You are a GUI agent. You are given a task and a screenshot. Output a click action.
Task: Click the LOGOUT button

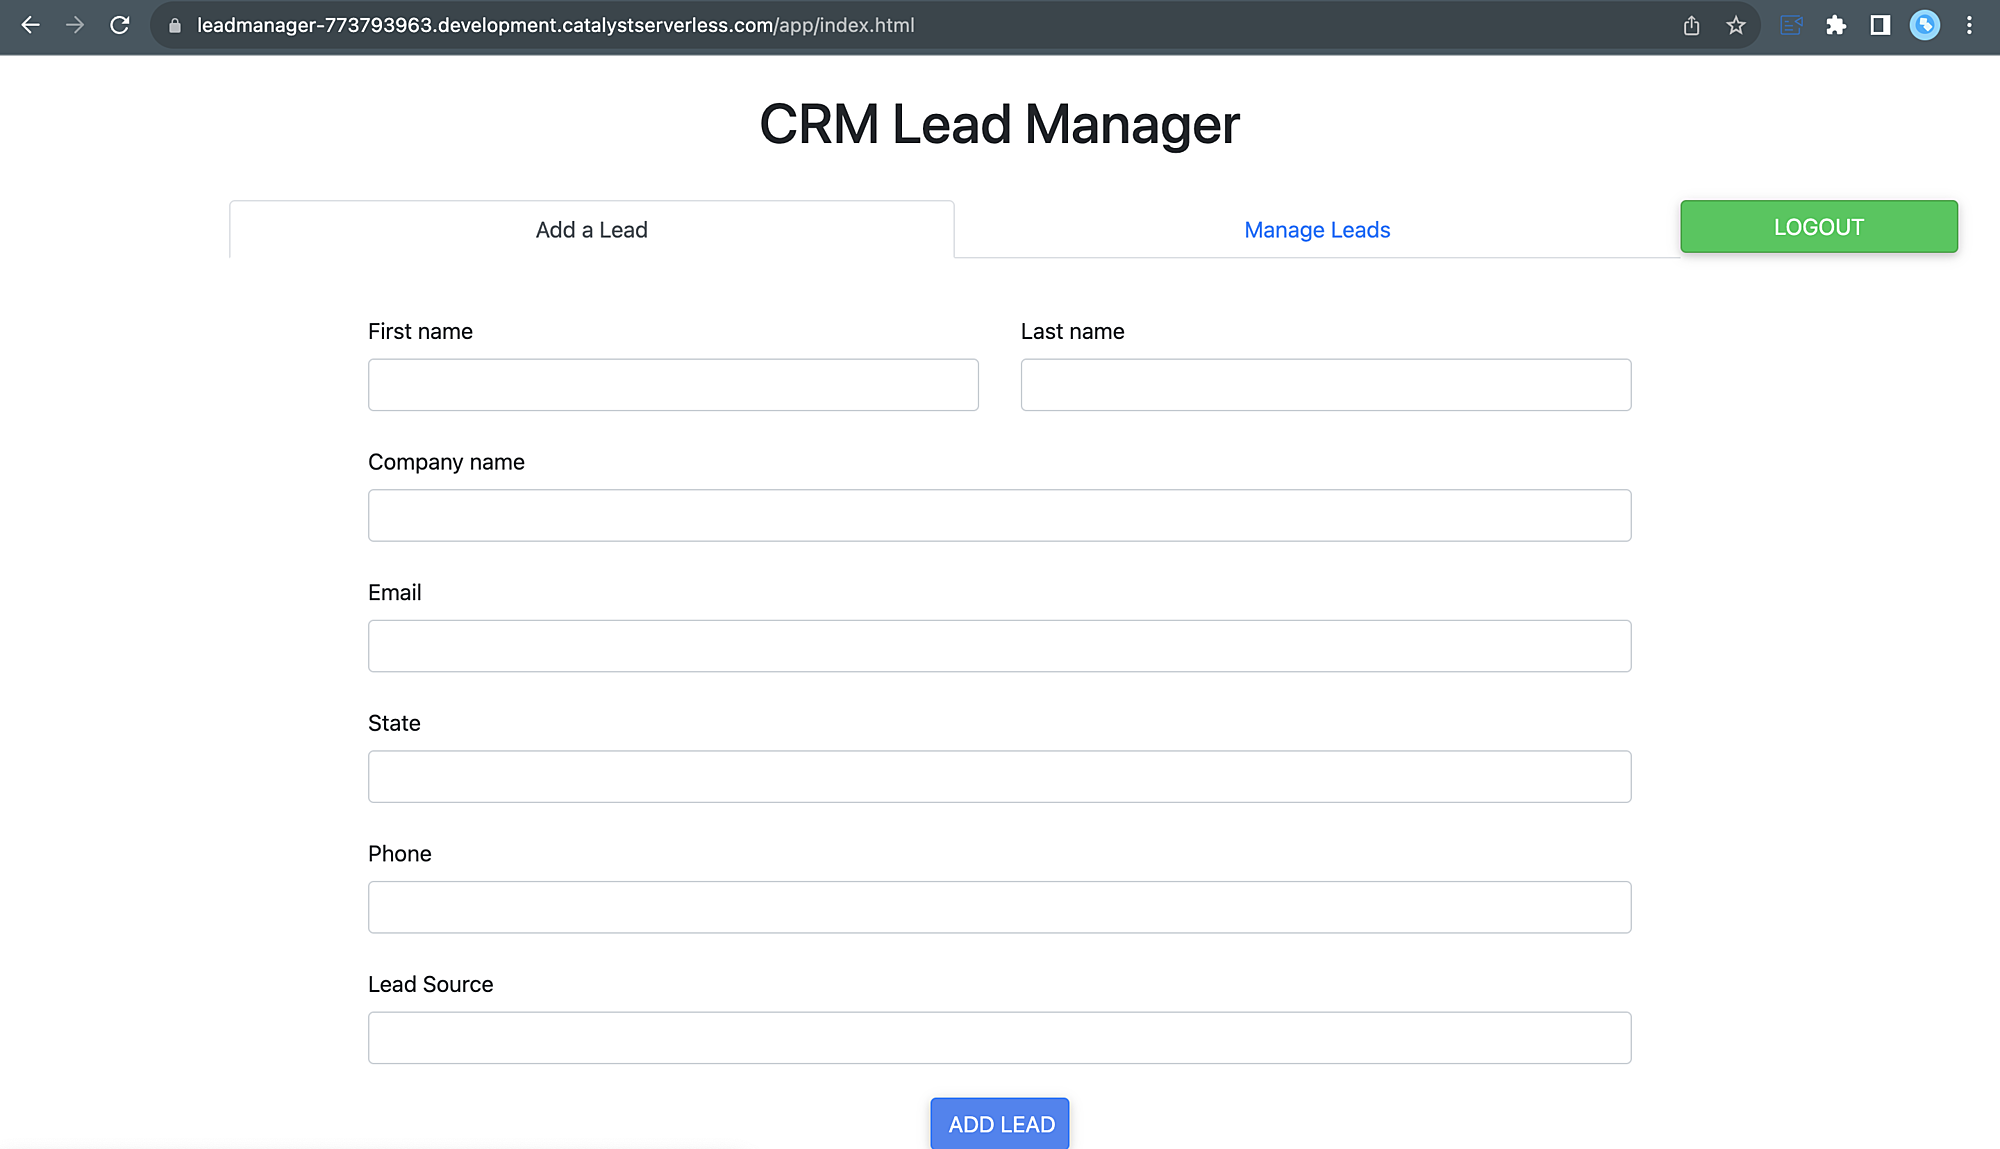(x=1819, y=227)
